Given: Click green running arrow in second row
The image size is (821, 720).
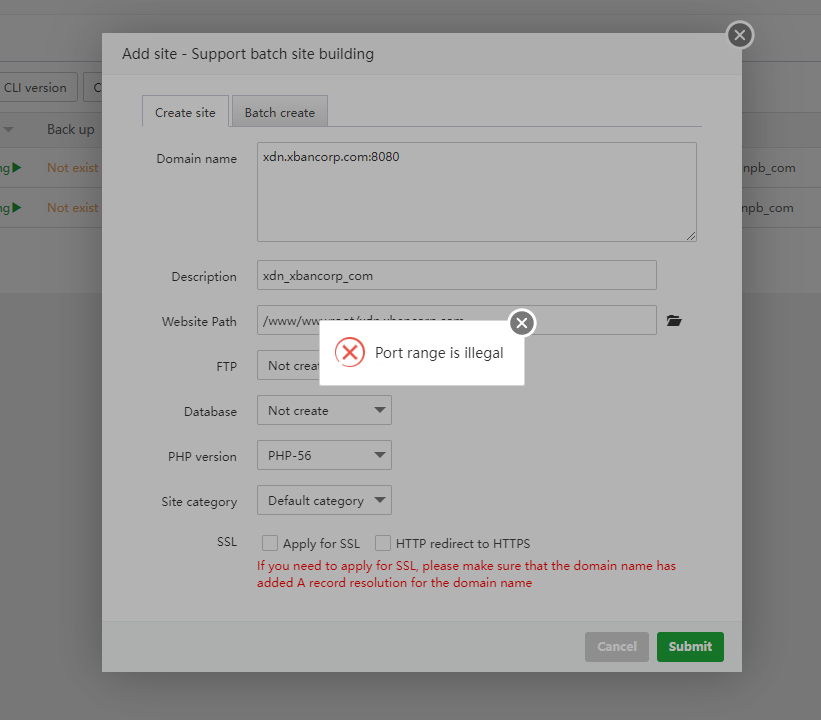Looking at the screenshot, I should [17, 208].
